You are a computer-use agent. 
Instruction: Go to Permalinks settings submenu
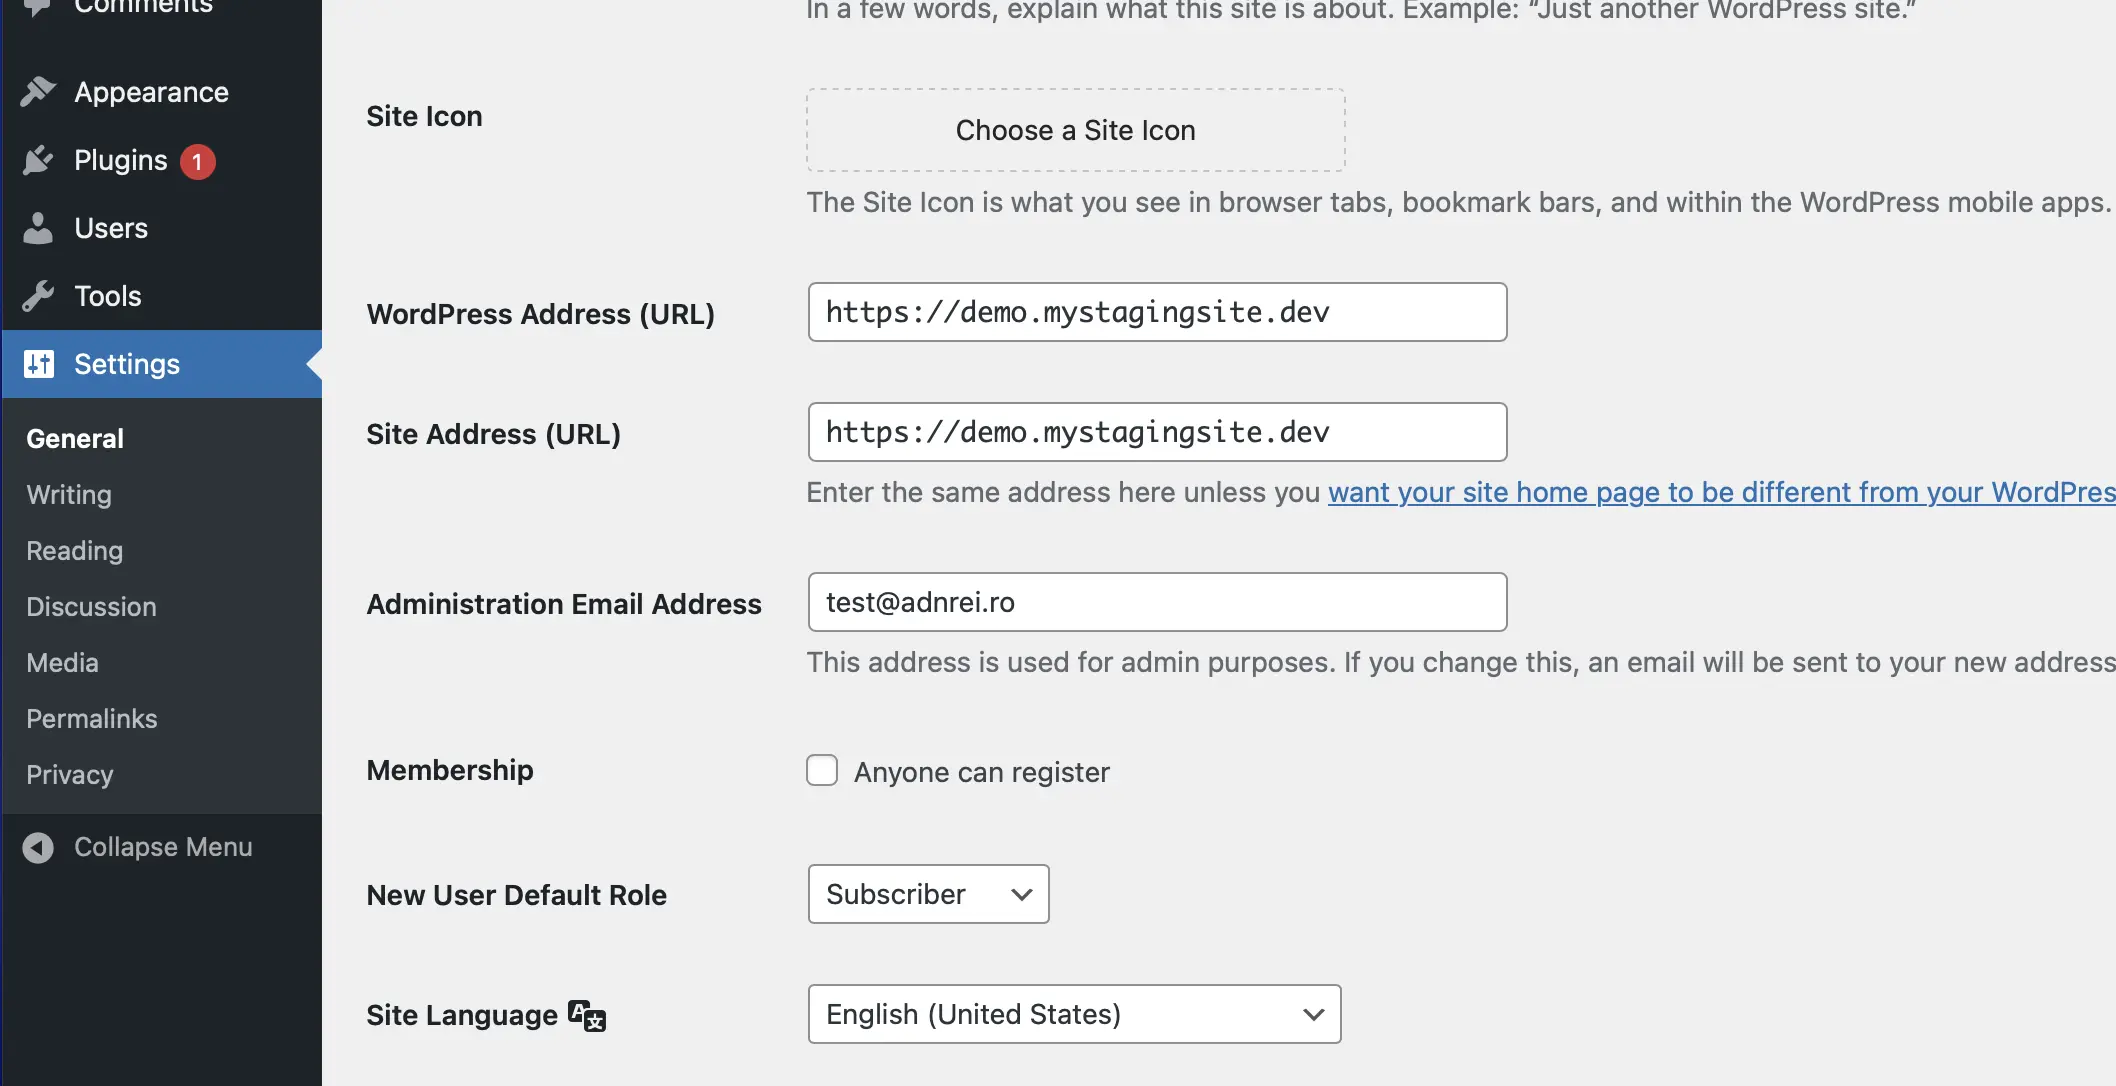click(92, 718)
